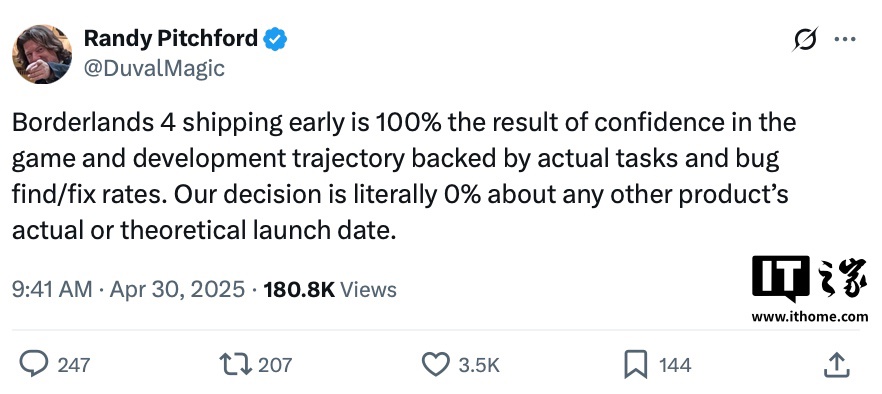882x394 pixels.
Task: Select the Apr 30, 2025 date
Action: pyautogui.click(x=177, y=290)
